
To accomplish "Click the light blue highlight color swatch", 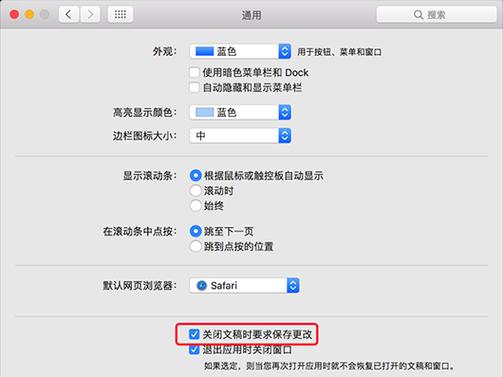I will pos(204,112).
